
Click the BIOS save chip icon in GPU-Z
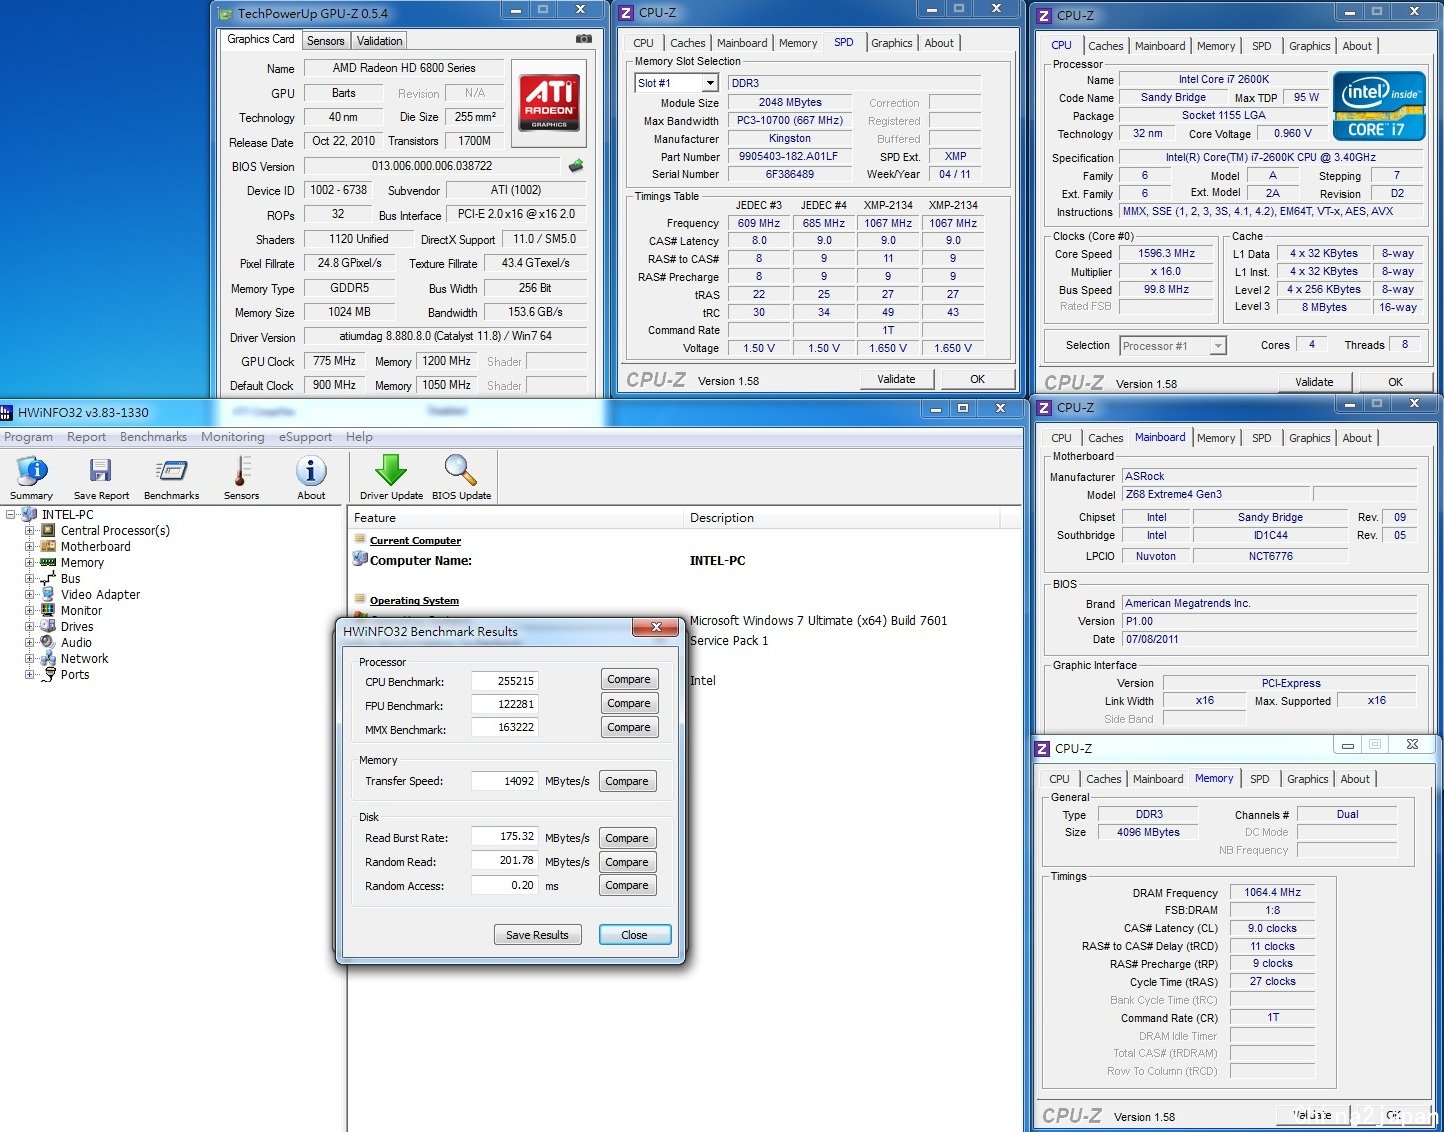coord(576,166)
